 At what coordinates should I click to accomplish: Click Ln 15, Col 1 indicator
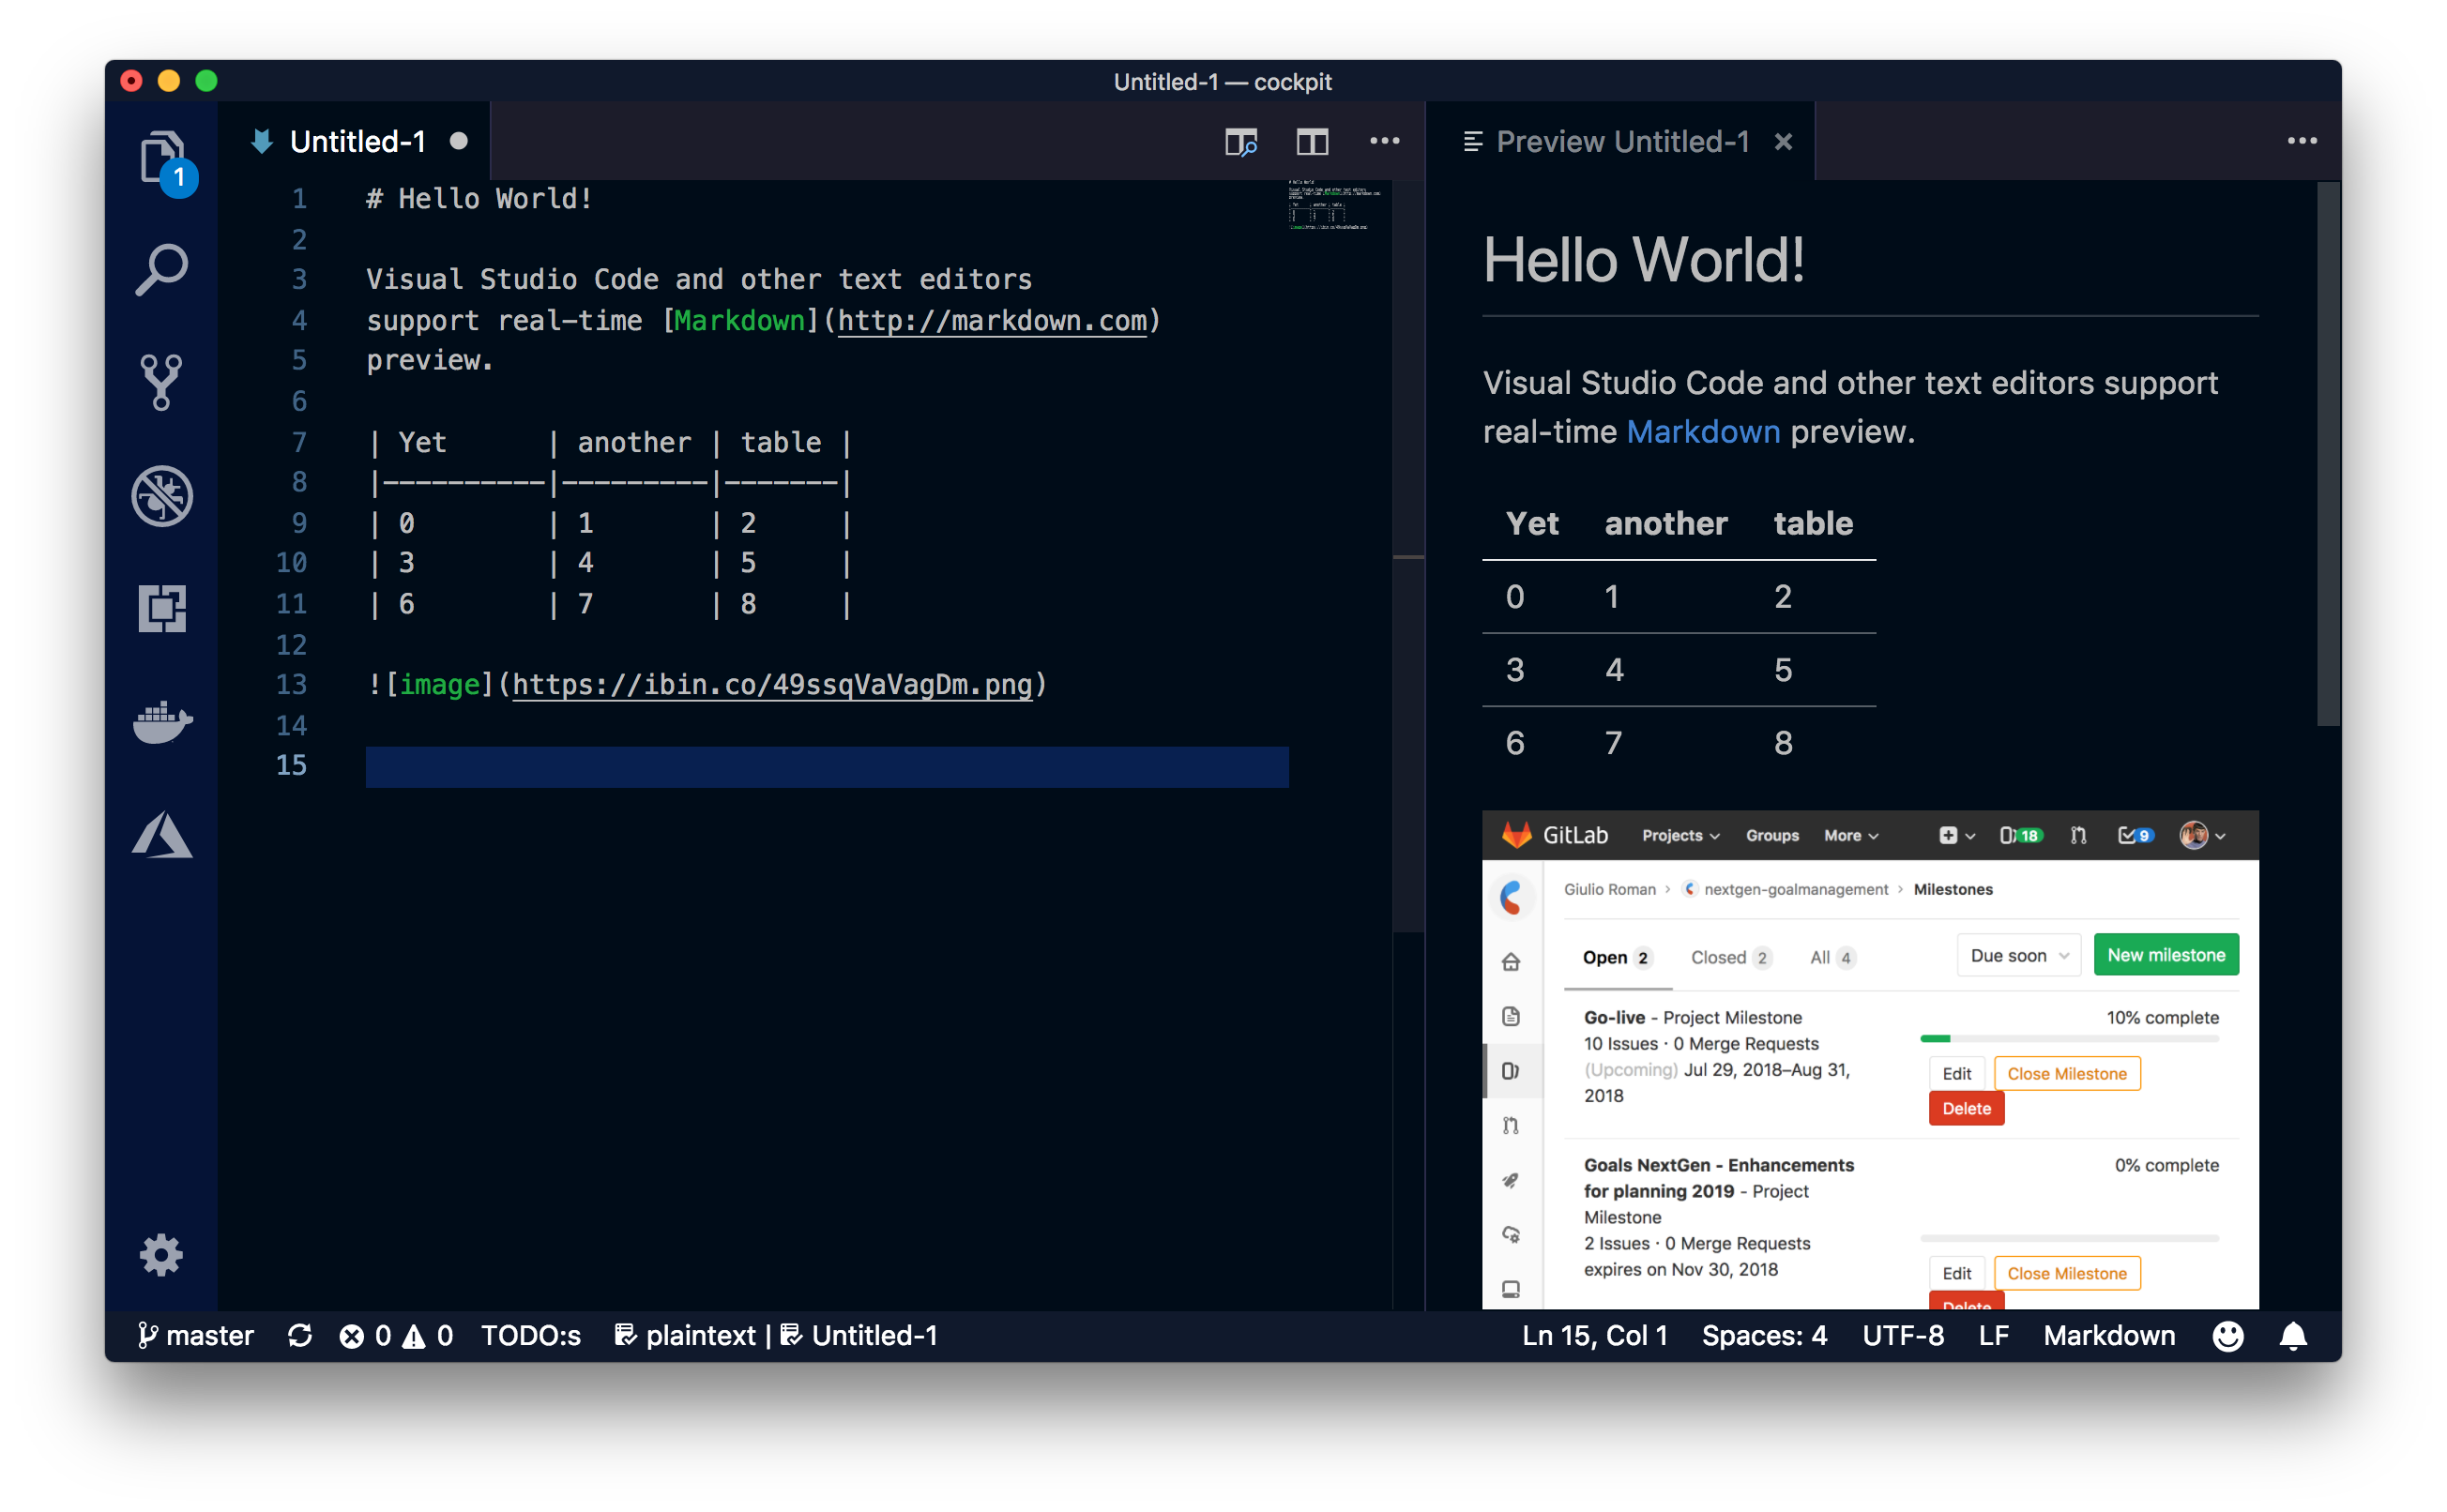click(x=1595, y=1335)
